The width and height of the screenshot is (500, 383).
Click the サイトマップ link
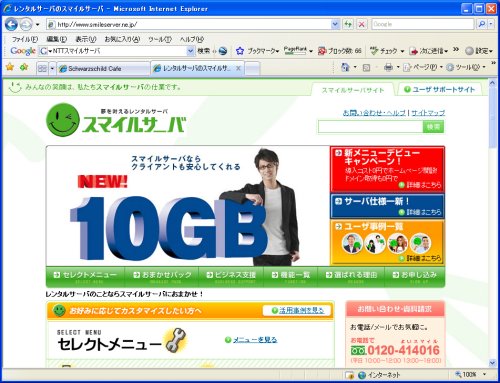[428, 113]
